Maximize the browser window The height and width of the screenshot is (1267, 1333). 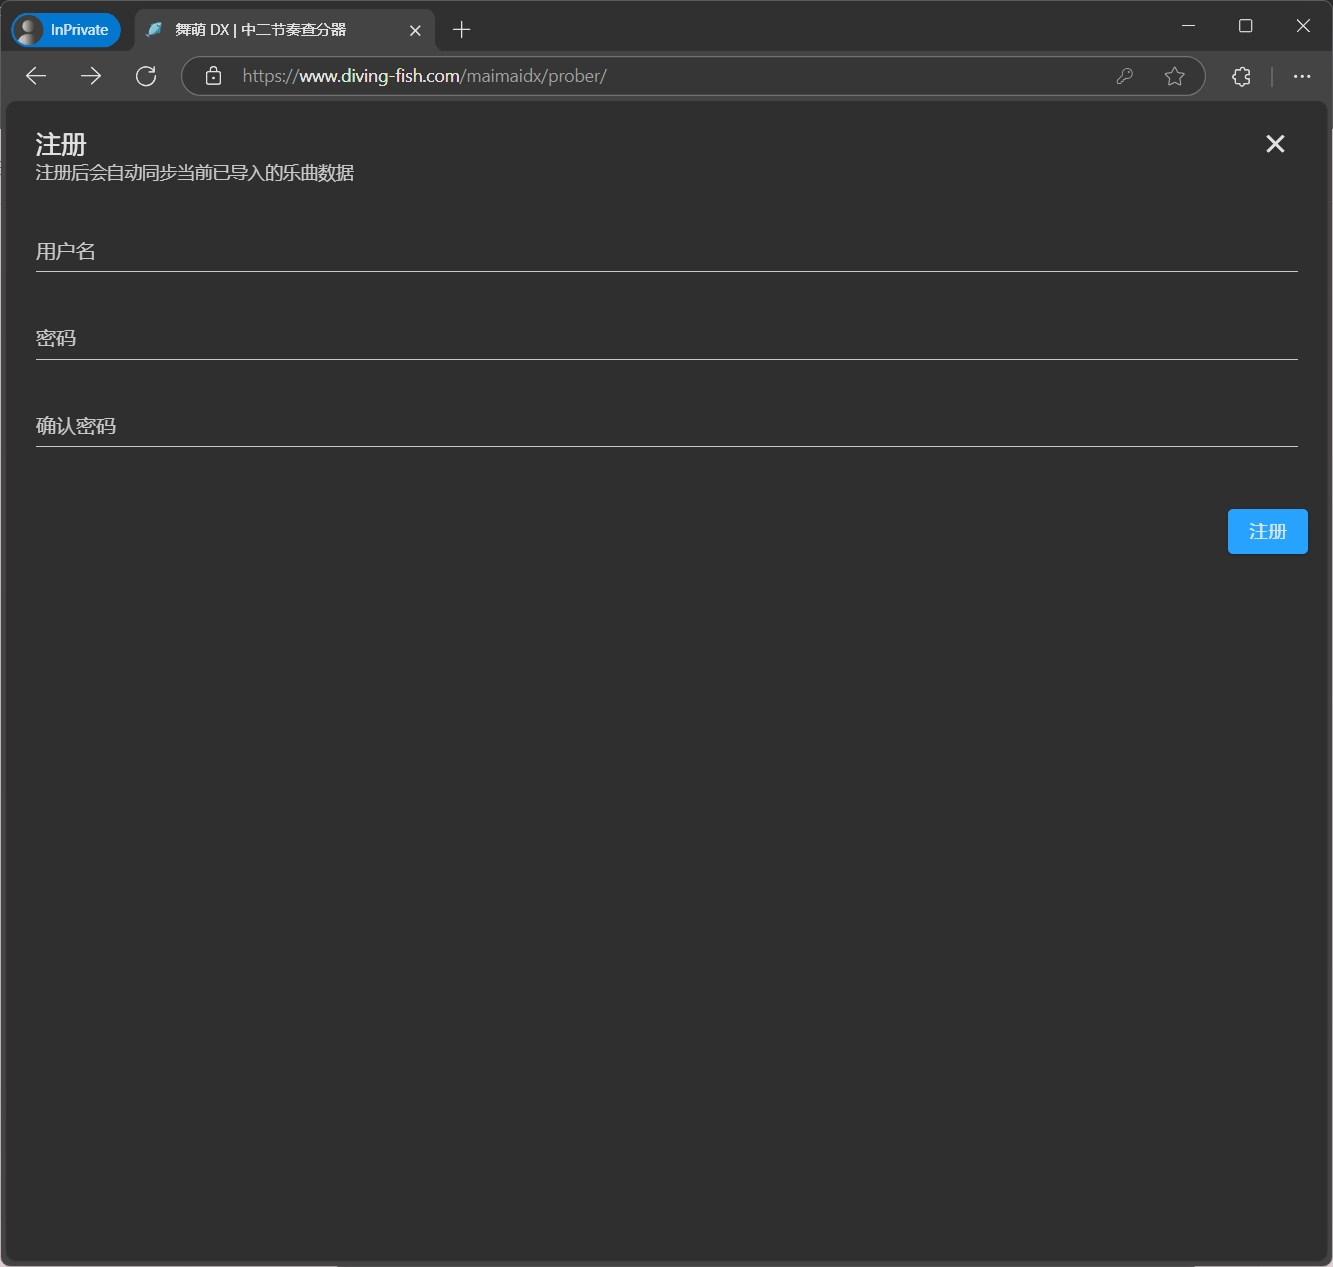(x=1245, y=26)
